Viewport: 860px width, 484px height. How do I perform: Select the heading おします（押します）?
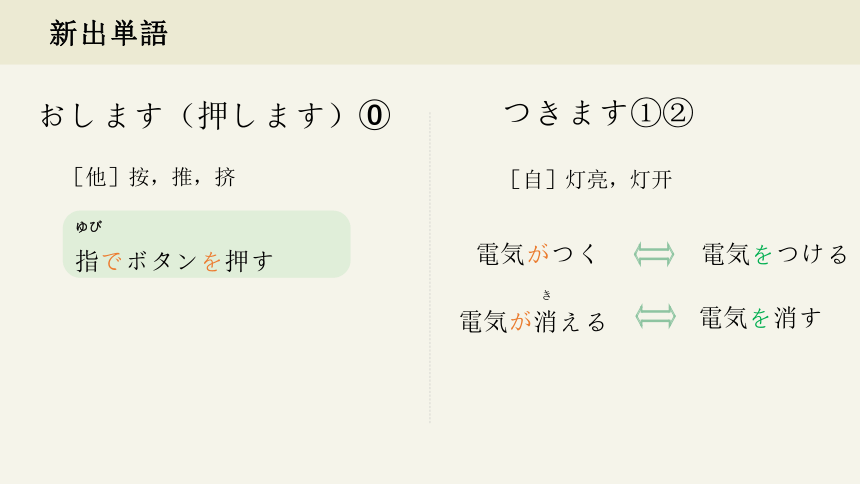point(192,115)
